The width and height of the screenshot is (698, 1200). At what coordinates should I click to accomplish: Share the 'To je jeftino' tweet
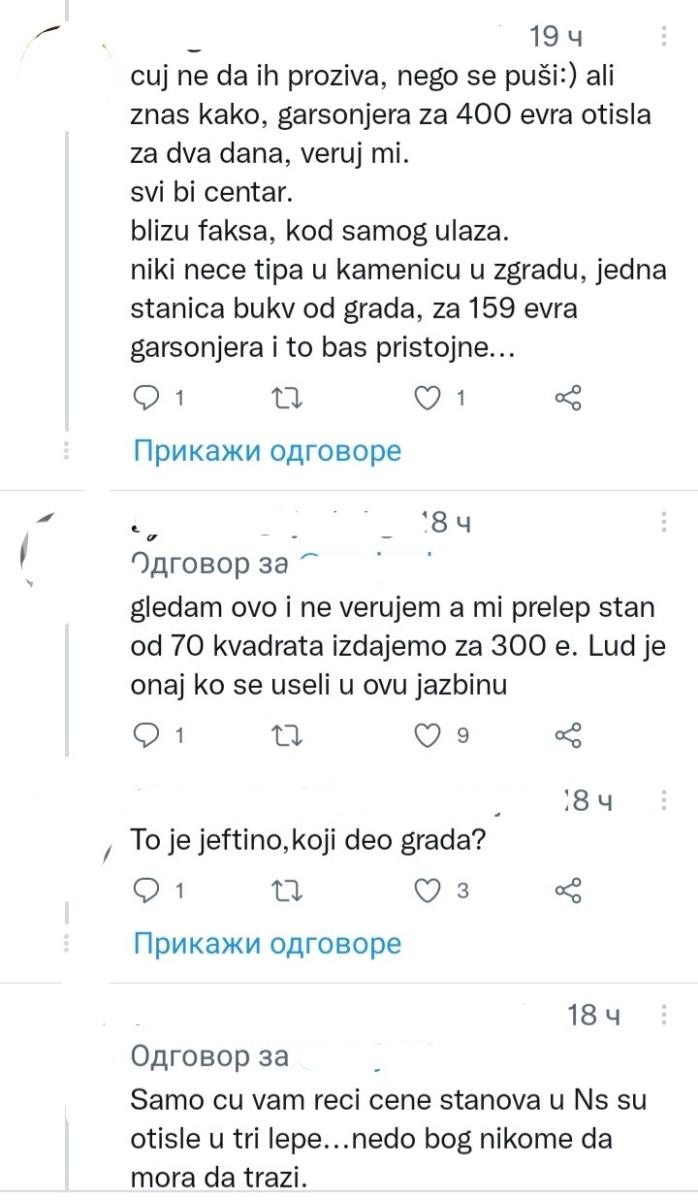tap(570, 890)
